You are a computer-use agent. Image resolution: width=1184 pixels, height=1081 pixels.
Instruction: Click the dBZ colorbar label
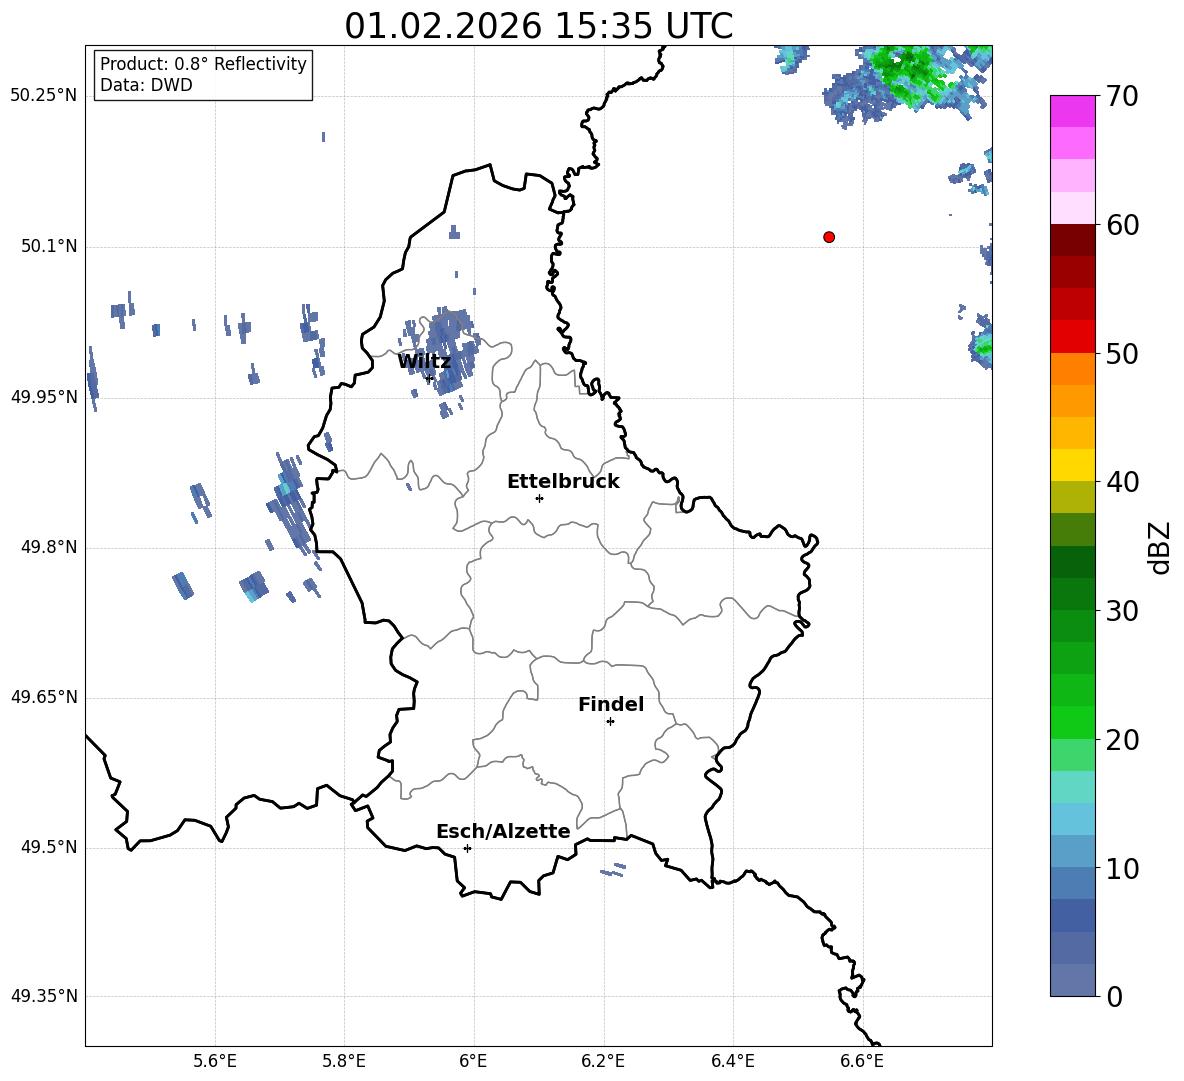[1159, 547]
